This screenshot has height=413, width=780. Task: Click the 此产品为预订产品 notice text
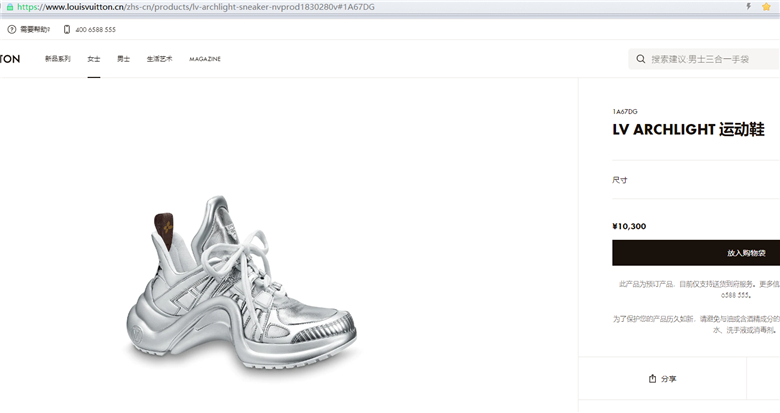click(699, 289)
